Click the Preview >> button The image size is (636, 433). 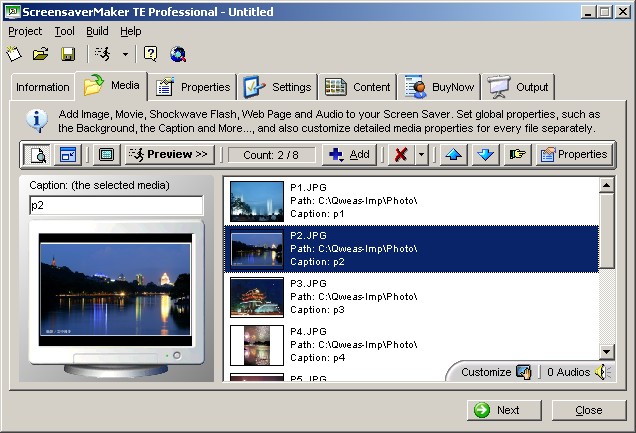point(170,154)
